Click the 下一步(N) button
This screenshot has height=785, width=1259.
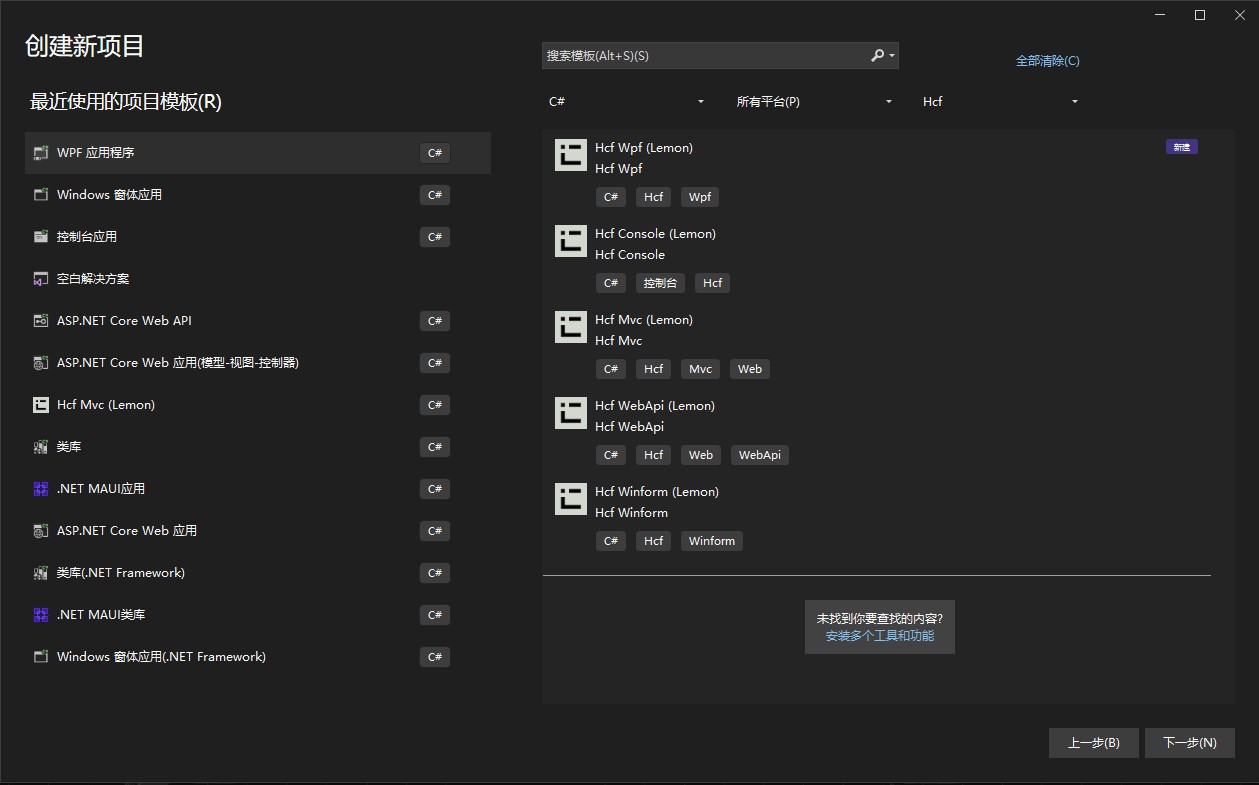click(1189, 743)
